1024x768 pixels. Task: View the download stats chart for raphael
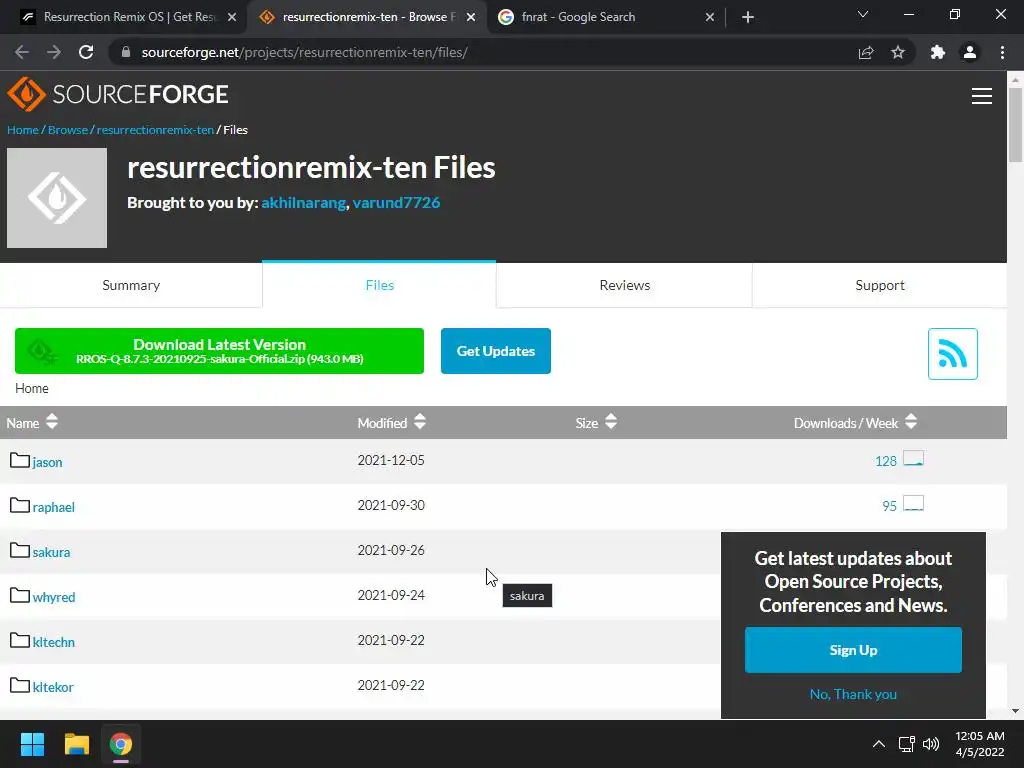tap(913, 504)
